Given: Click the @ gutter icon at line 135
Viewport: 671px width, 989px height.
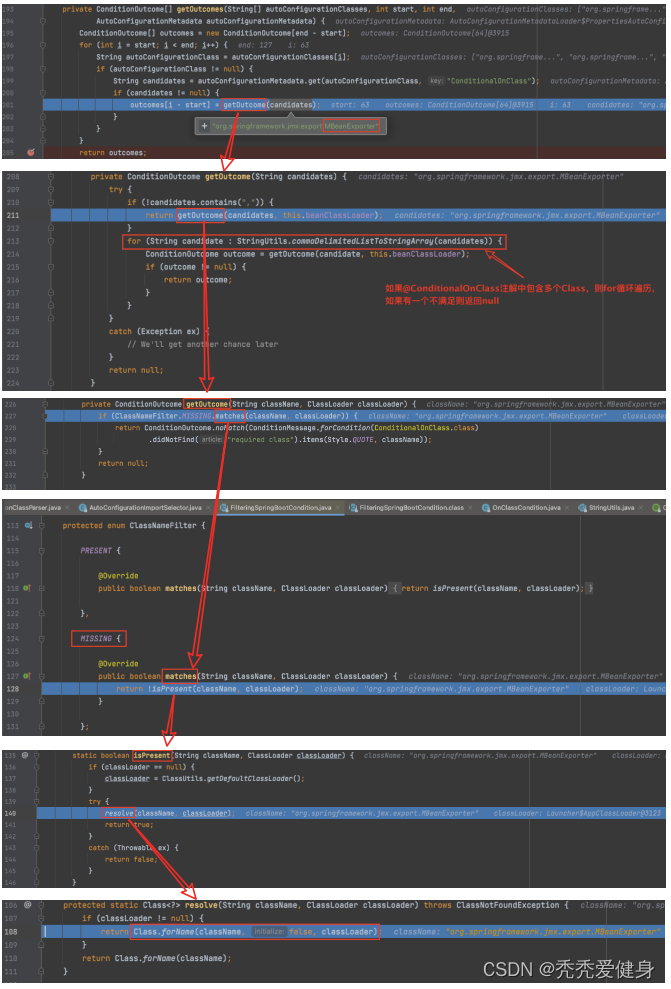Looking at the screenshot, I should pos(27,755).
